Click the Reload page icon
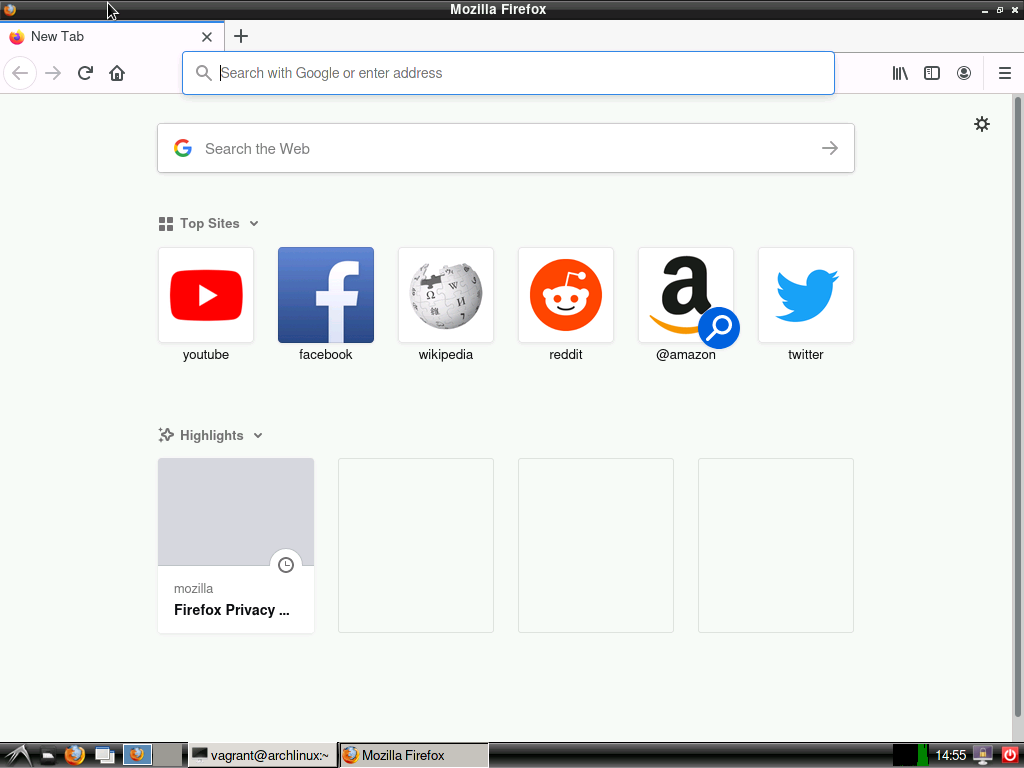 point(86,73)
